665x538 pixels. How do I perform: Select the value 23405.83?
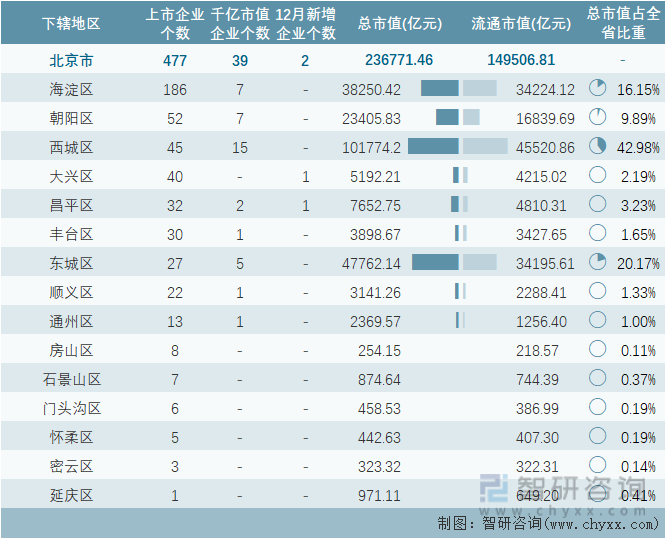tap(372, 119)
